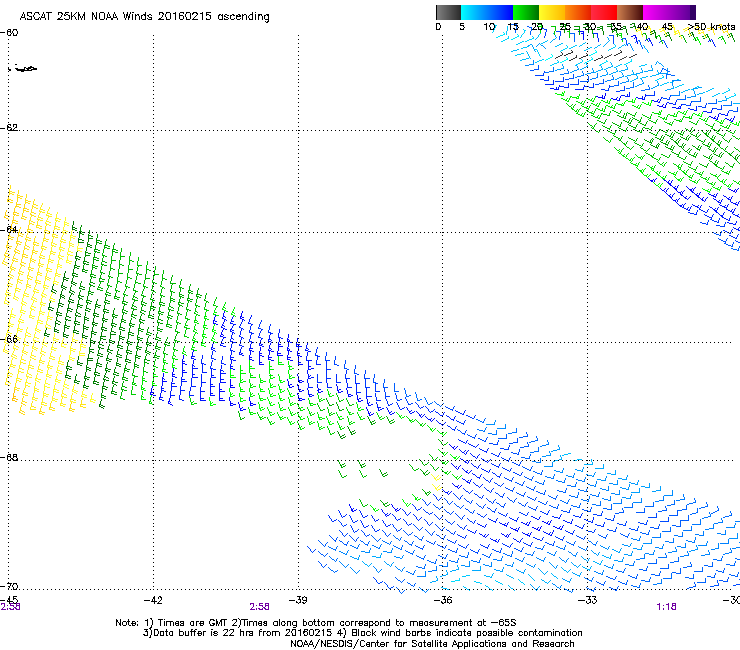Image resolution: width=740 pixels, height=650 pixels.
Task: Click the green 15–20 knots color segment
Action: [526, 12]
